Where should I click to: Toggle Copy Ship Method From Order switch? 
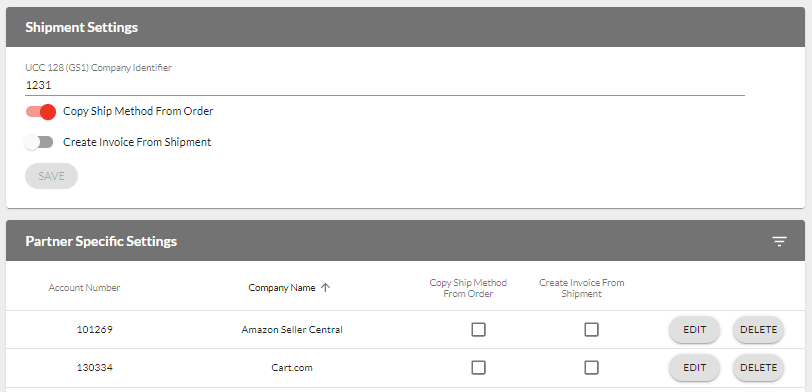[41, 111]
